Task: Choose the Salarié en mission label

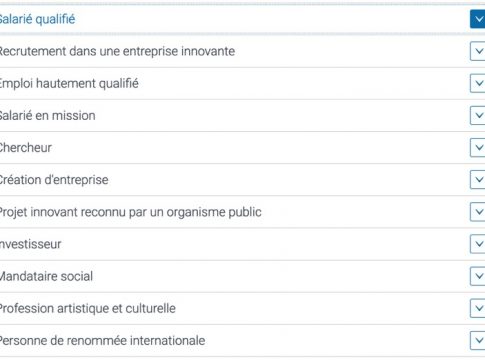Action: pos(47,115)
